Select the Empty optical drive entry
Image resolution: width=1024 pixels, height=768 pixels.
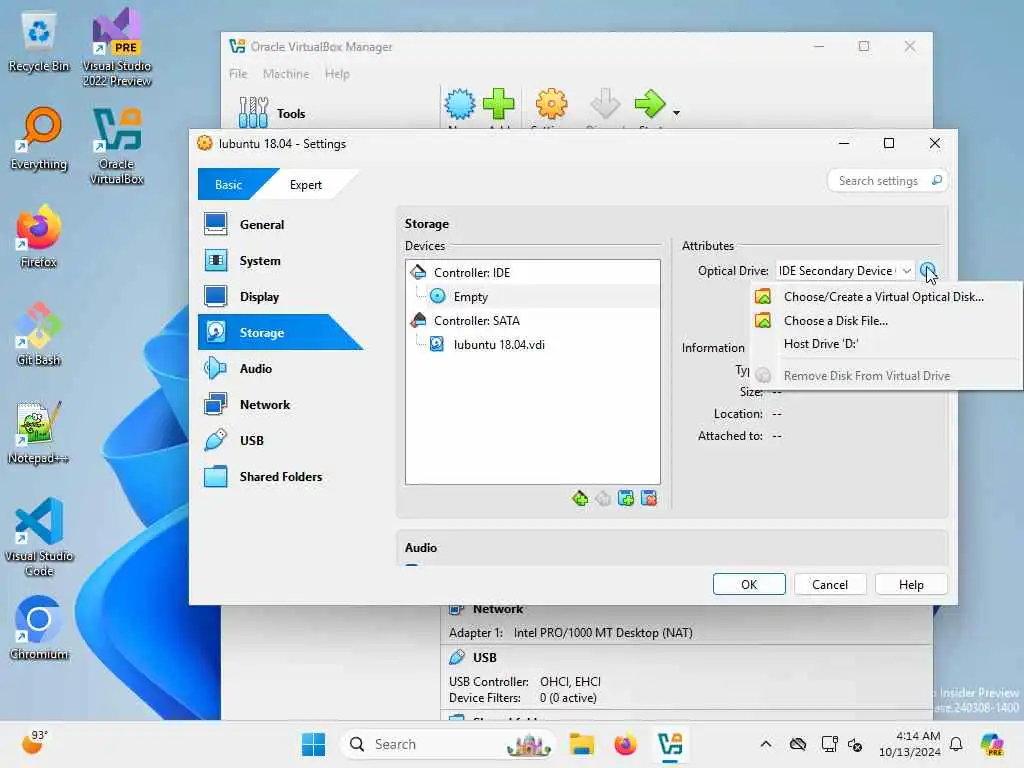[x=533, y=296]
